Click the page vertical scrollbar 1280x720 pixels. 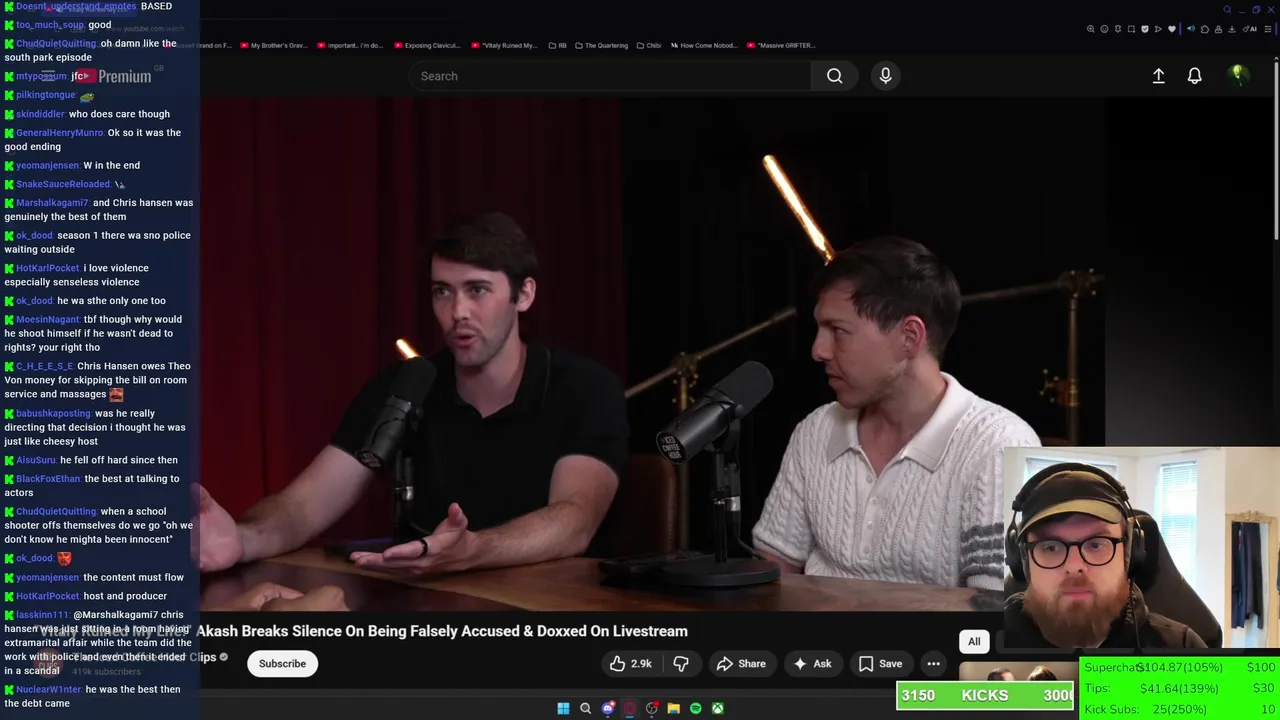point(1276,150)
